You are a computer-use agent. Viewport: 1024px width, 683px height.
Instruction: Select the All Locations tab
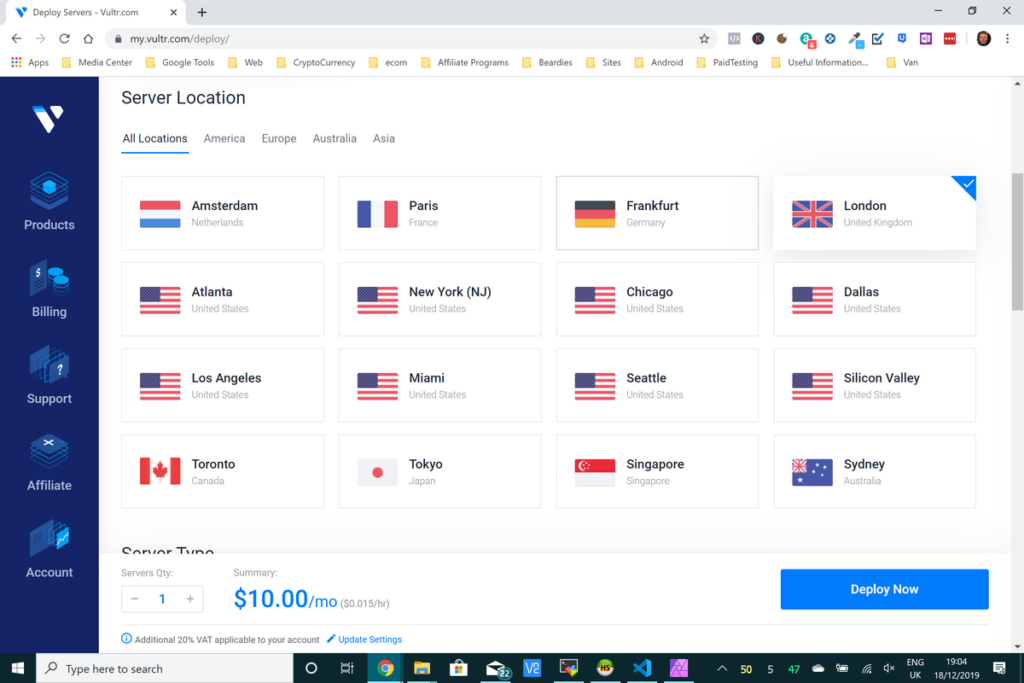tap(155, 138)
